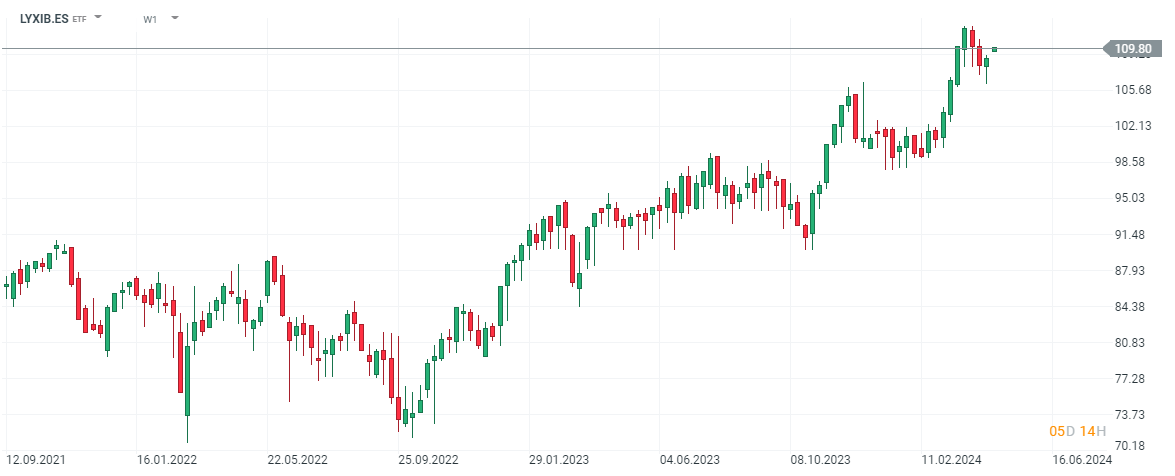Click the latest small green candle
This screenshot has width=1175, height=476.
[x=994, y=49]
